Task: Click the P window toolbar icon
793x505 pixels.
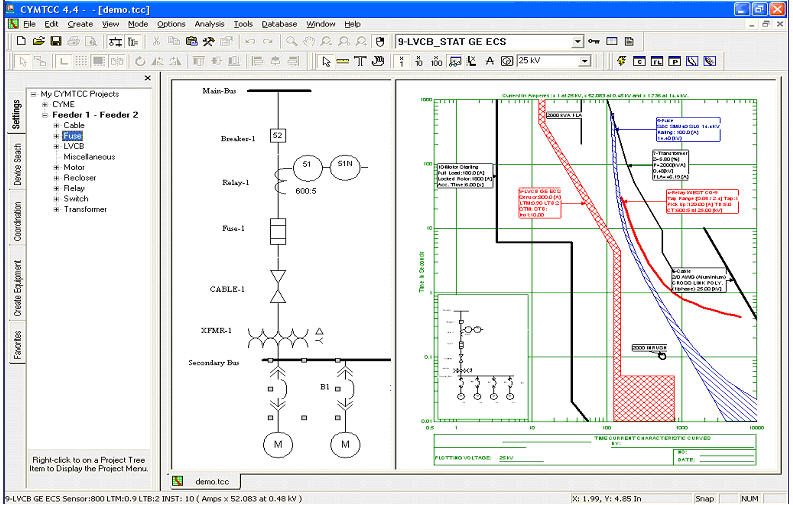Action: click(675, 61)
